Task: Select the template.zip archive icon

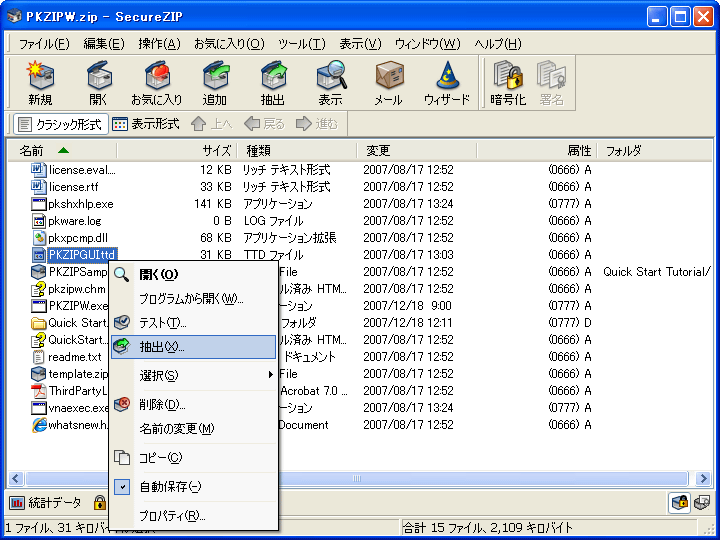Action: click(x=39, y=374)
